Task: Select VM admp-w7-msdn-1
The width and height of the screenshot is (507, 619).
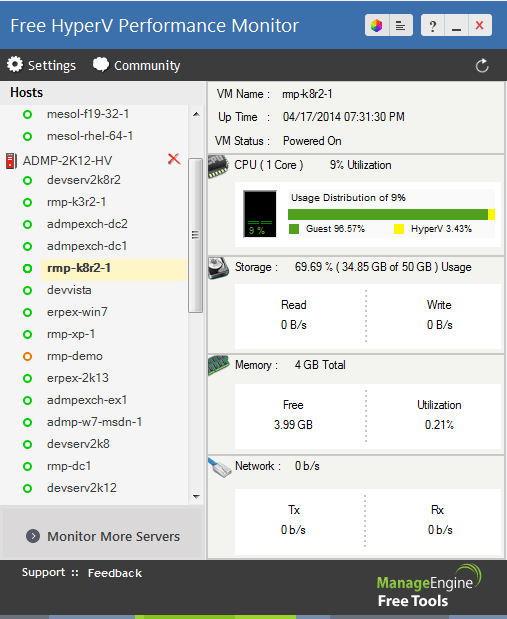Action: (x=94, y=422)
